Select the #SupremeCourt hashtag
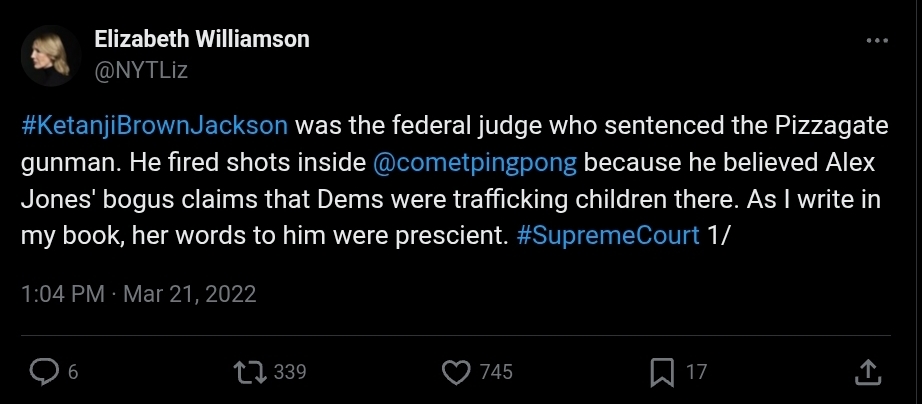 pos(608,236)
